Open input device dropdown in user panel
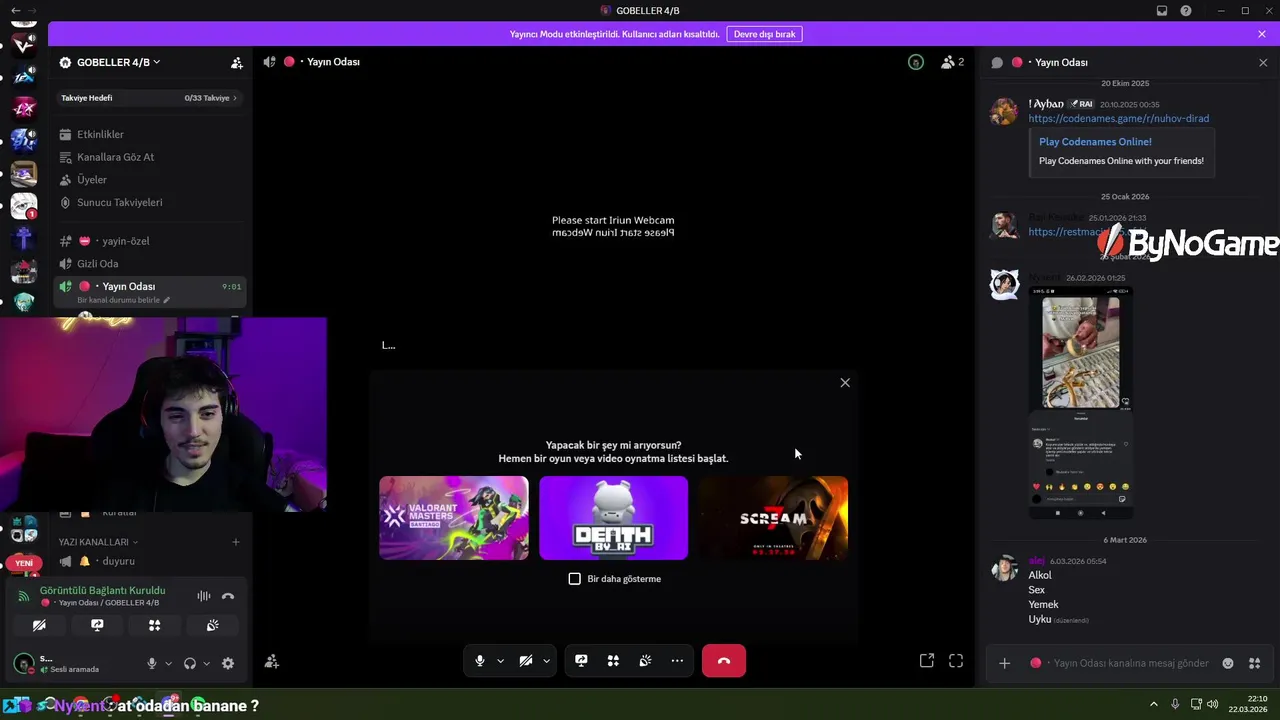This screenshot has width=1280, height=720. click(x=168, y=663)
